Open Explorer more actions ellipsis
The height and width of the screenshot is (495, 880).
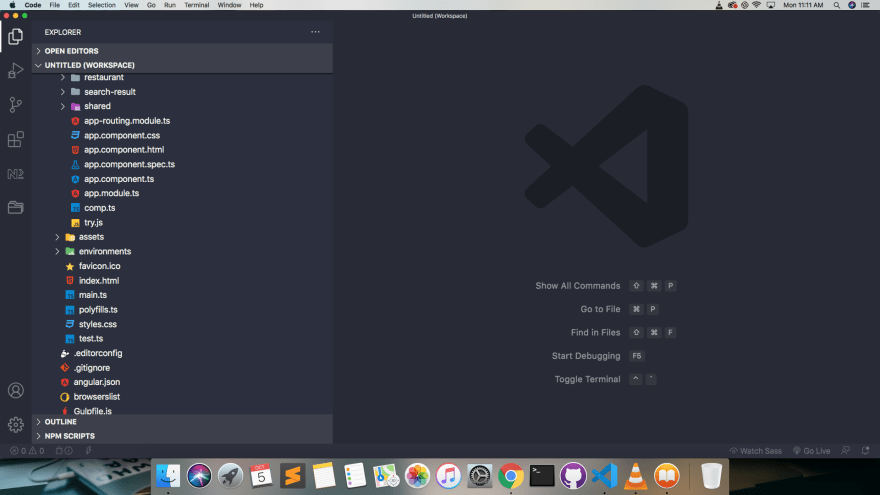pyautogui.click(x=315, y=32)
